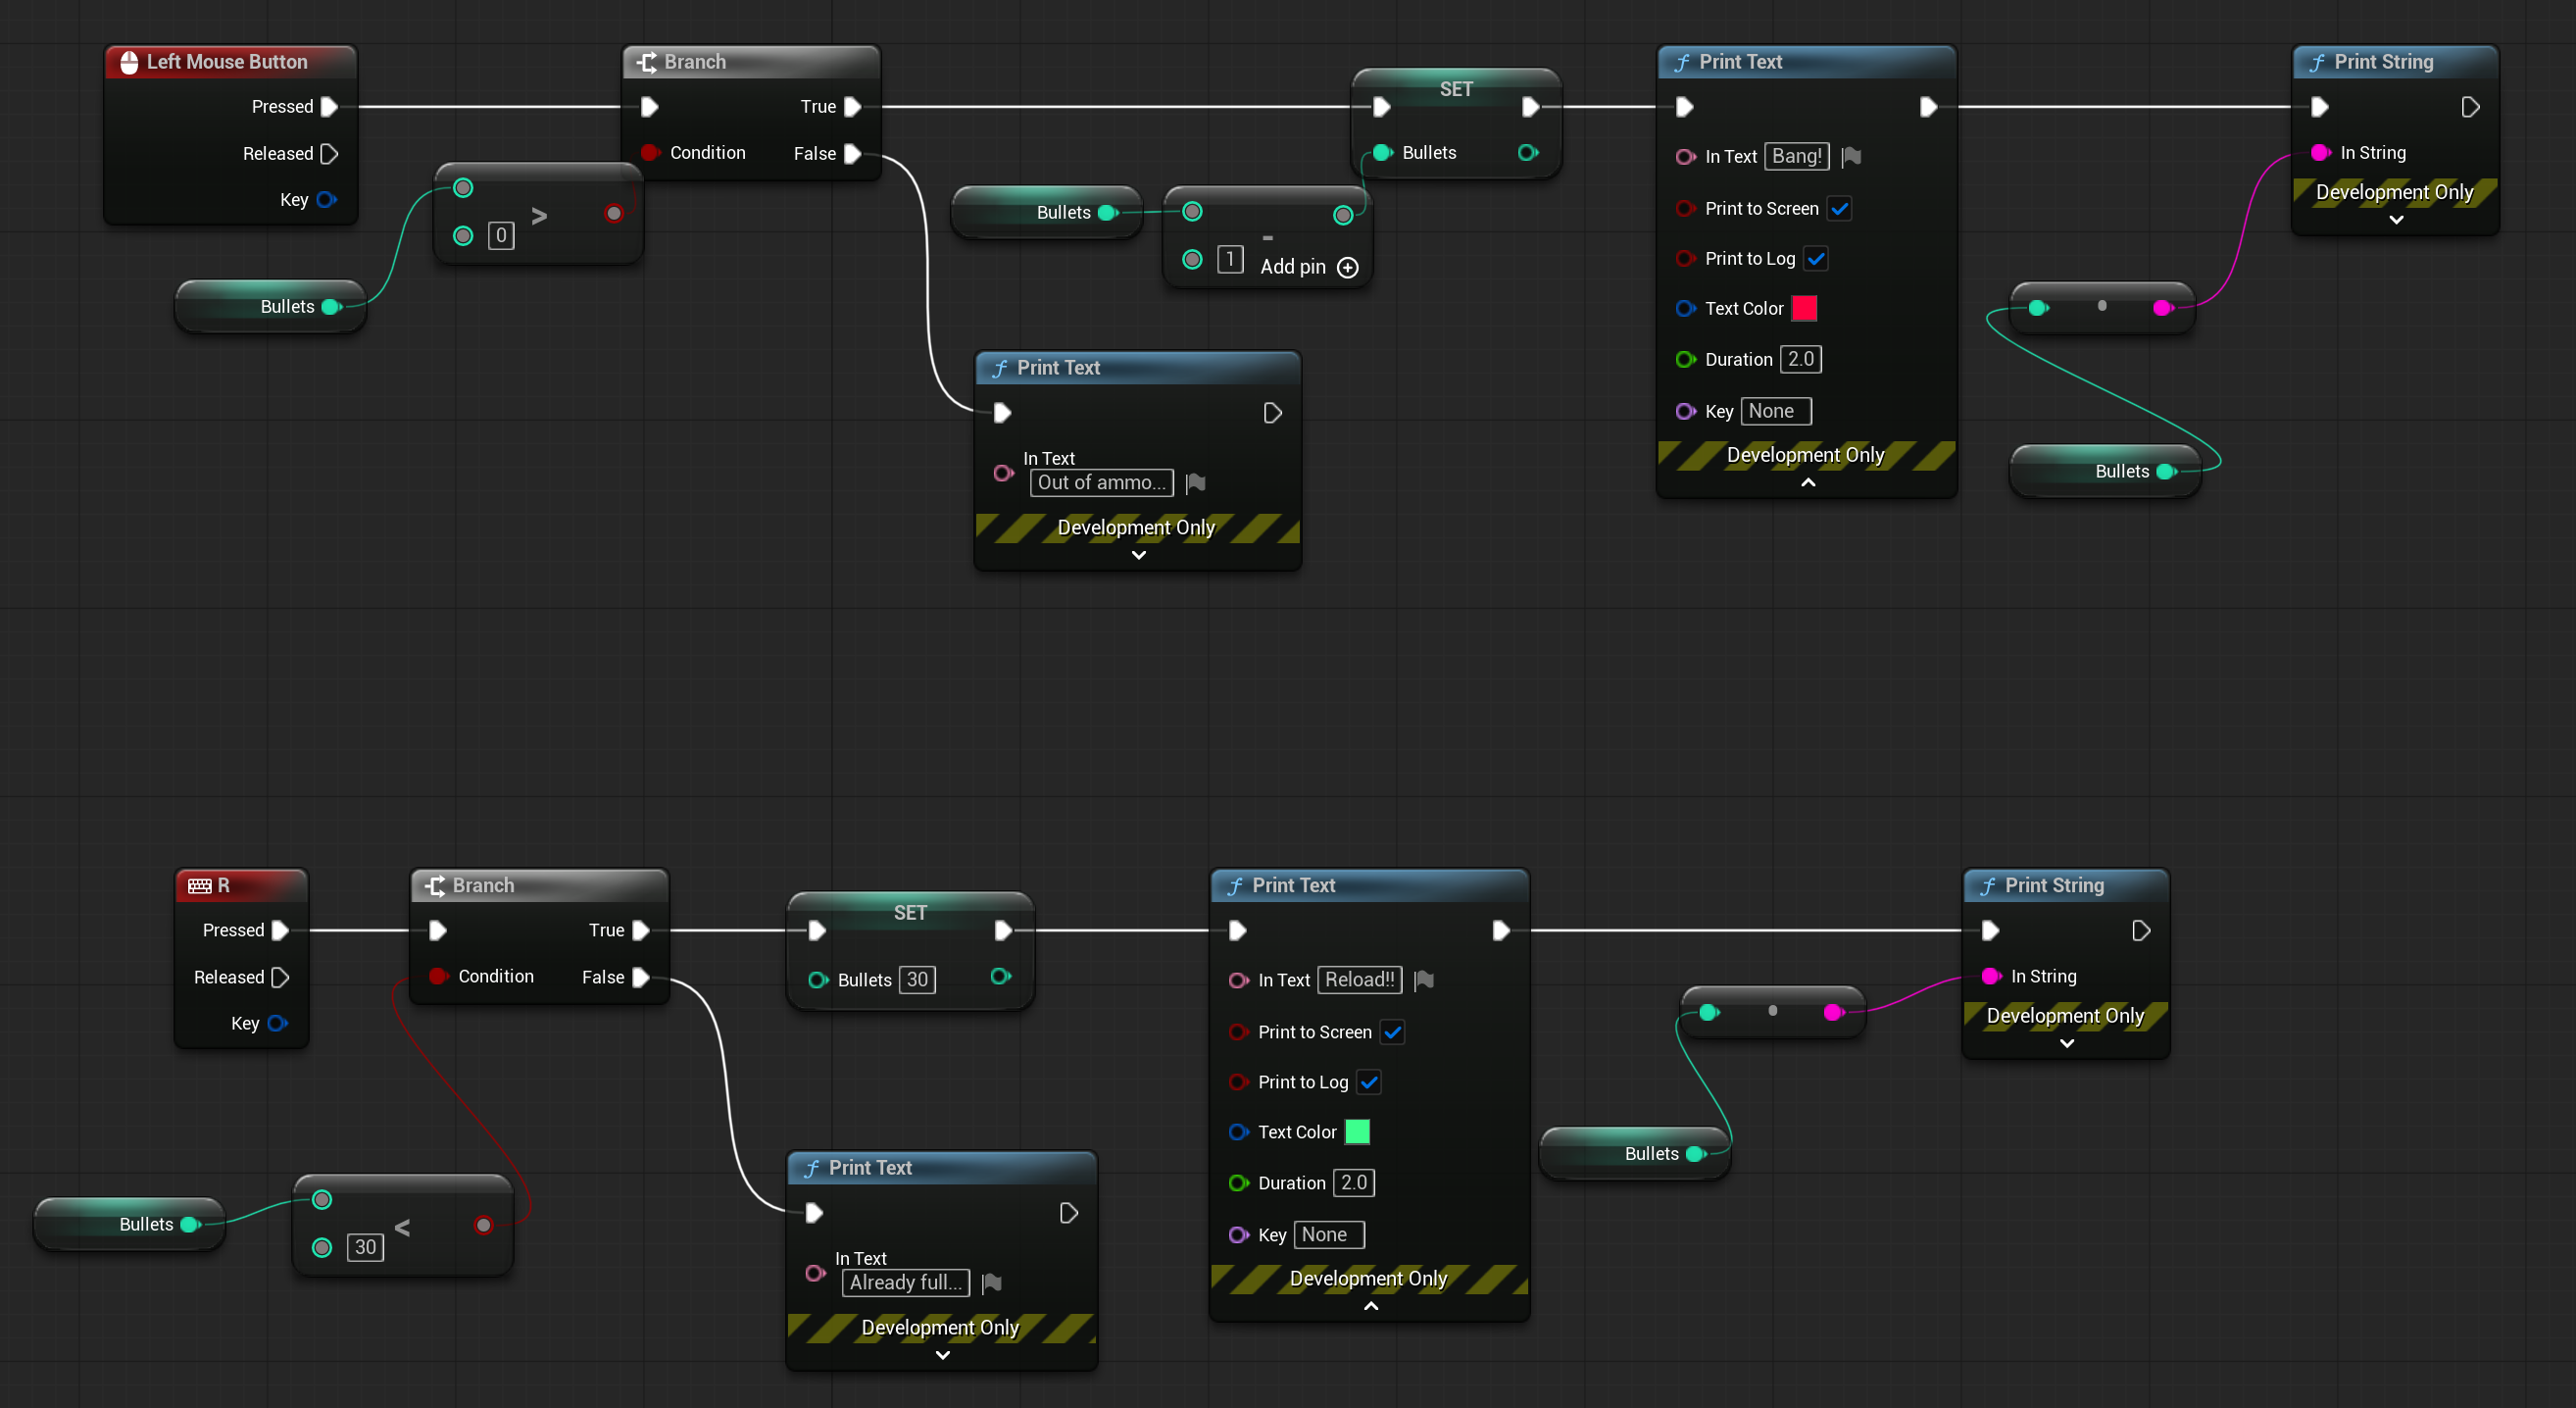
Task: Click the Reload!! Print Text Duration pin
Action: tap(1238, 1183)
